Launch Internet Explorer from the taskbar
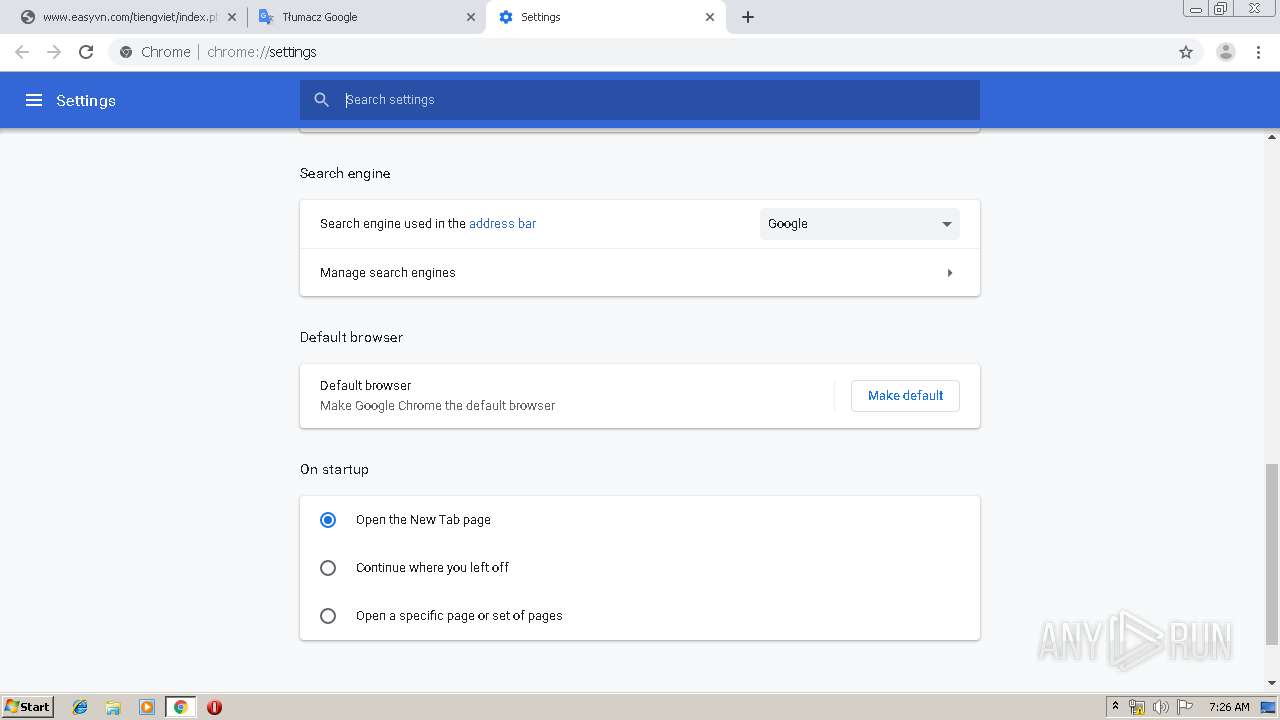1280x720 pixels. pyautogui.click(x=80, y=707)
